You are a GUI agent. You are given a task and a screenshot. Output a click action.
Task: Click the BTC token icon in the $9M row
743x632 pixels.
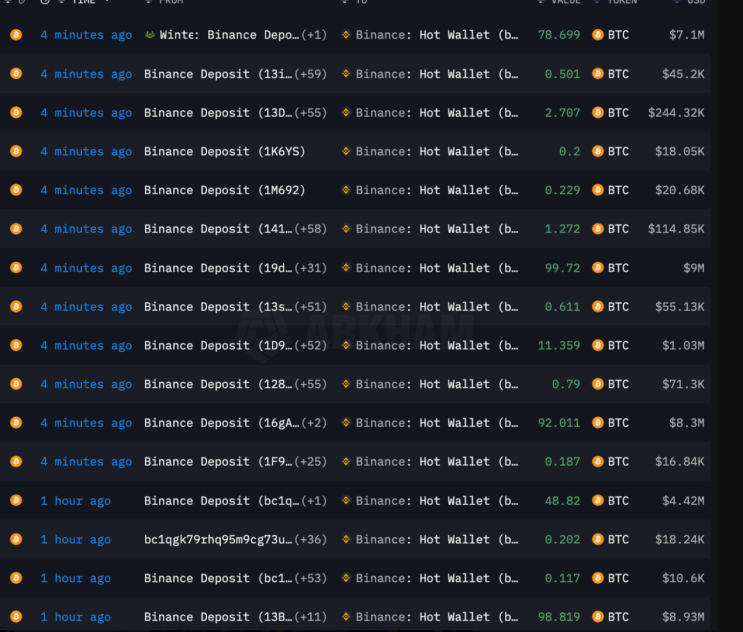click(x=598, y=268)
